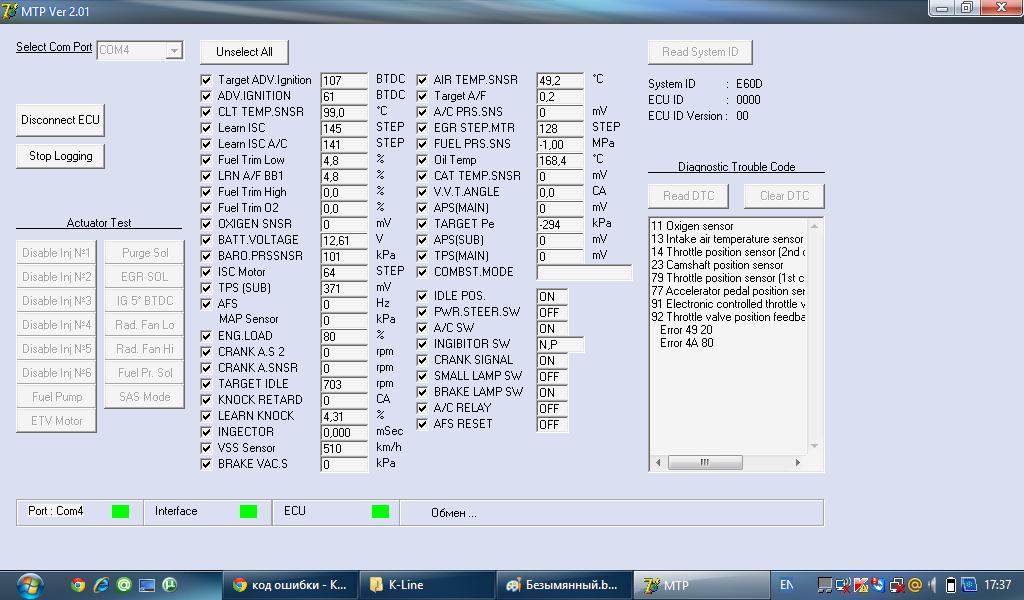
Task: Uncheck AIR TEMP.SNSR checkbox
Action: (422, 80)
